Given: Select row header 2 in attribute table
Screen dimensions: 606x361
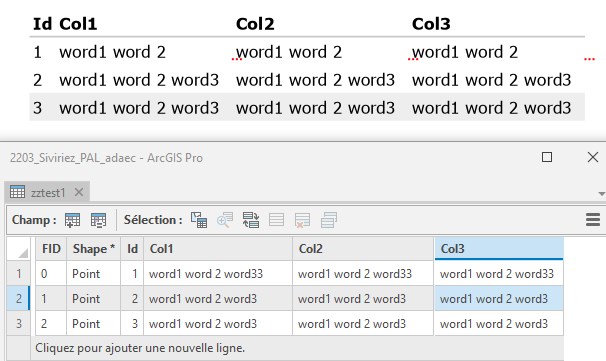Looking at the screenshot, I should pos(19,298).
